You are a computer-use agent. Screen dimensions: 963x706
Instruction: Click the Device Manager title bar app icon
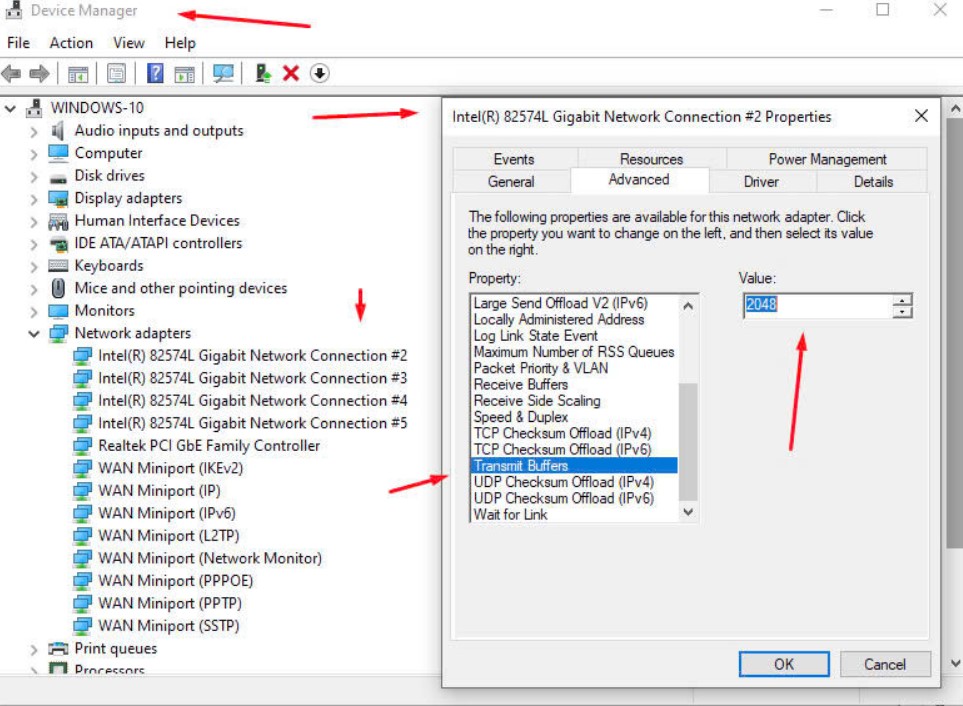[x=14, y=10]
